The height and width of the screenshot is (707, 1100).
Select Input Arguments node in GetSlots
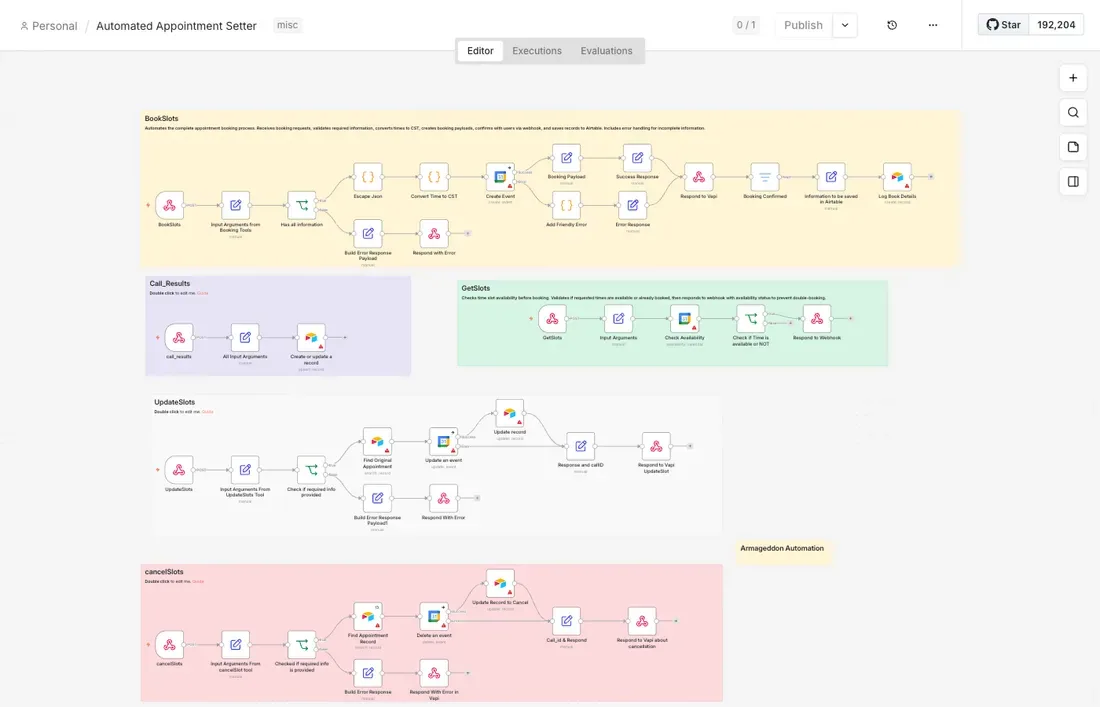618,318
